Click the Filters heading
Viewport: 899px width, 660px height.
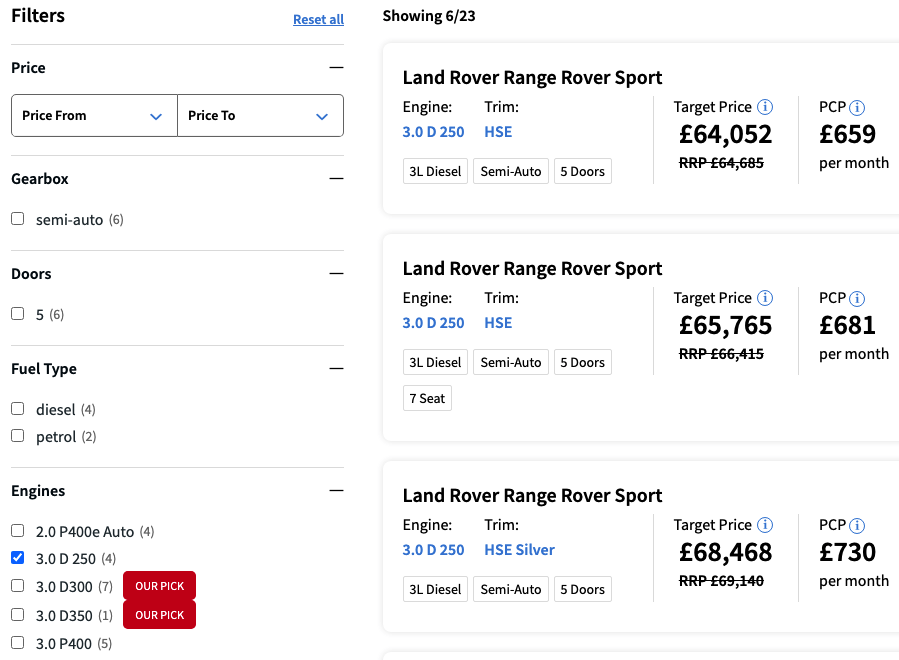click(38, 15)
